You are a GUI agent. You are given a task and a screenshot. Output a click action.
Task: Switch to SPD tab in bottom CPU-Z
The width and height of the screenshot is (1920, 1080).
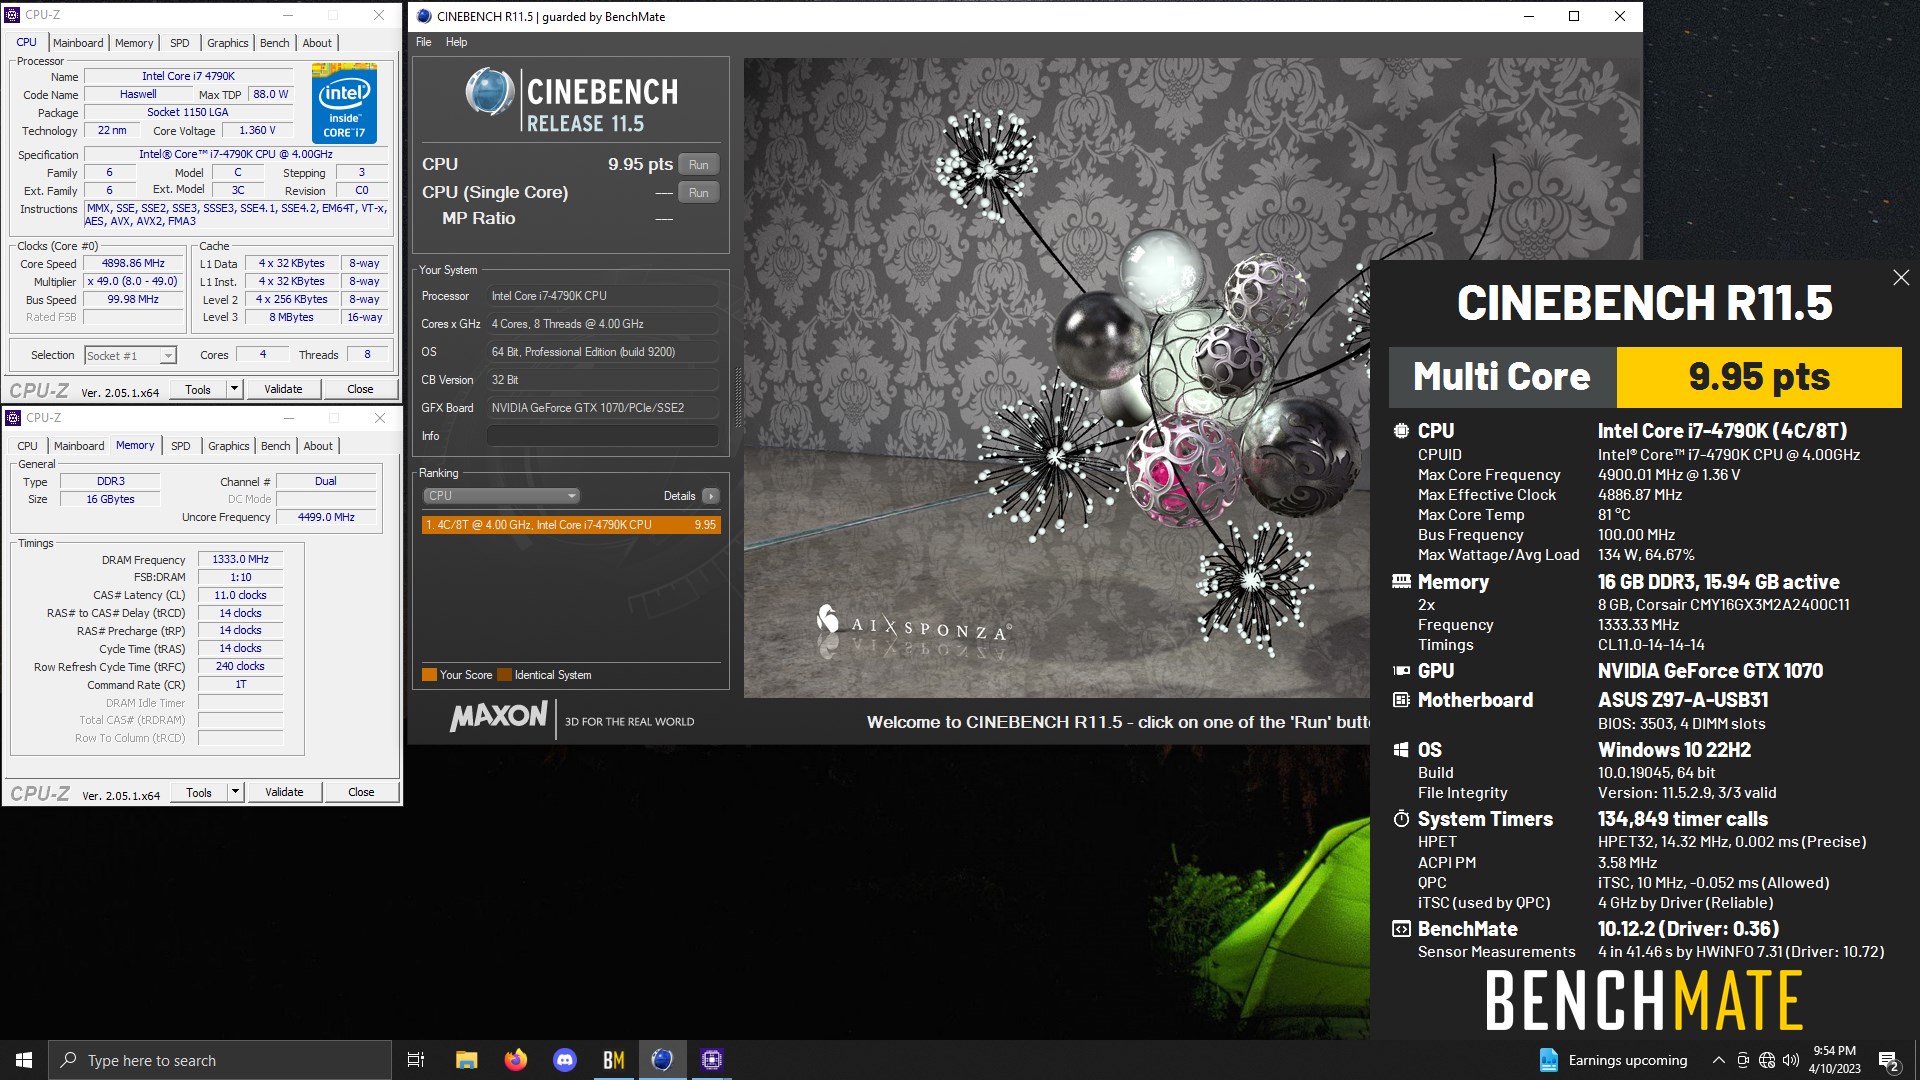181,446
